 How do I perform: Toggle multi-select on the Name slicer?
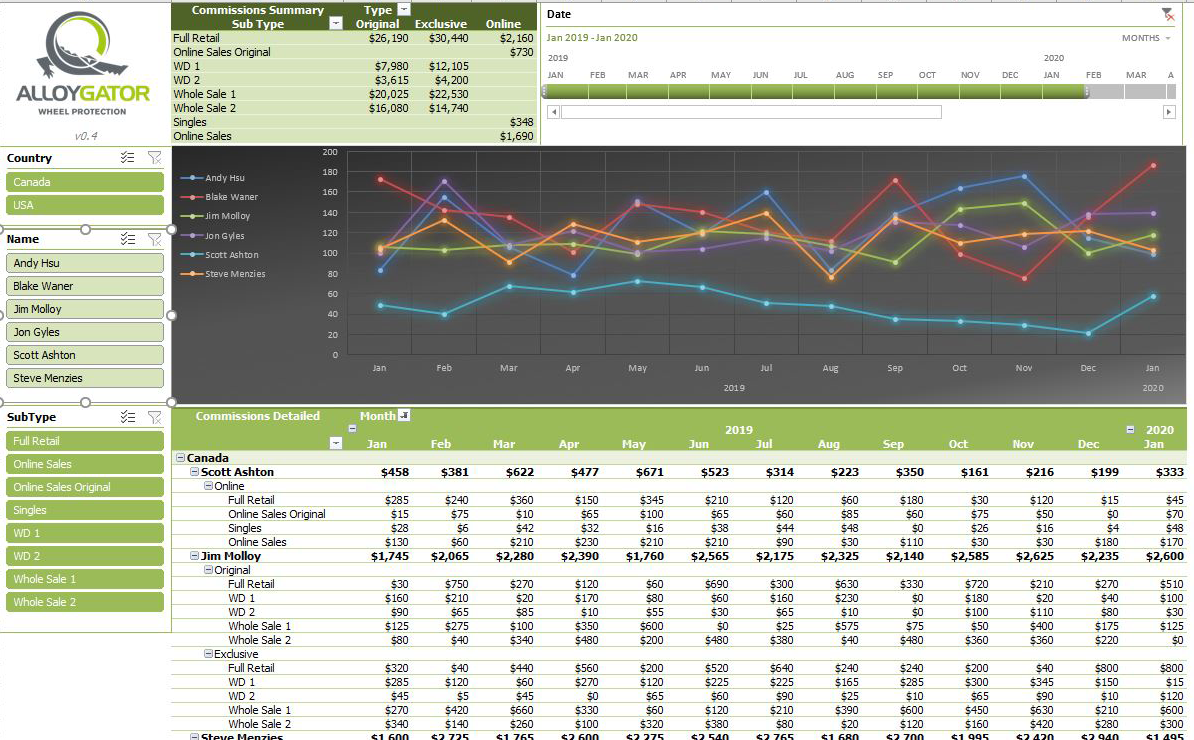127,239
